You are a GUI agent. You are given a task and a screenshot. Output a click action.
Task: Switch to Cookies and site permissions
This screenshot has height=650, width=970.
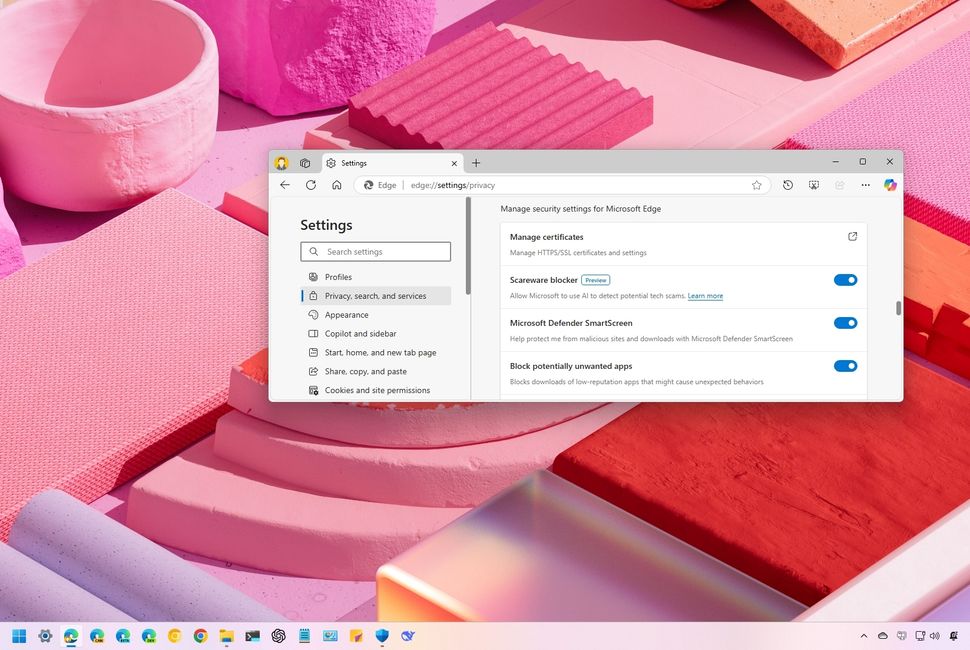pyautogui.click(x=377, y=390)
